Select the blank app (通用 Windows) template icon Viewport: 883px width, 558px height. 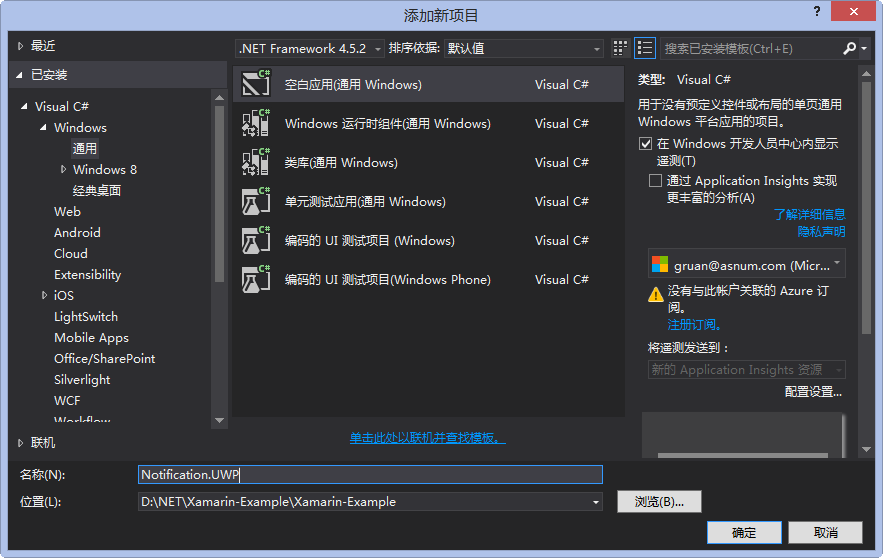coord(256,84)
